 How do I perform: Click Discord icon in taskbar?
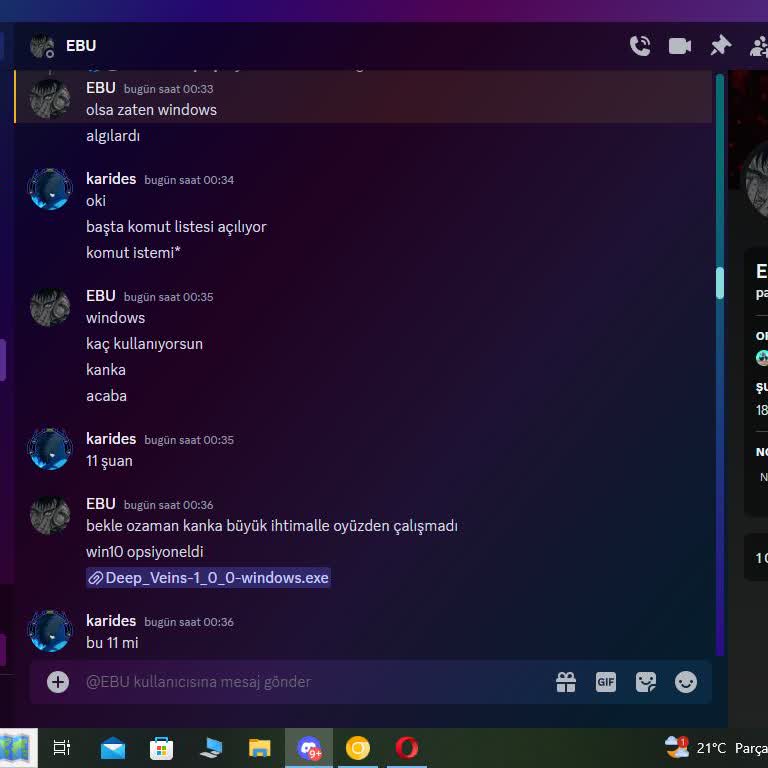309,748
